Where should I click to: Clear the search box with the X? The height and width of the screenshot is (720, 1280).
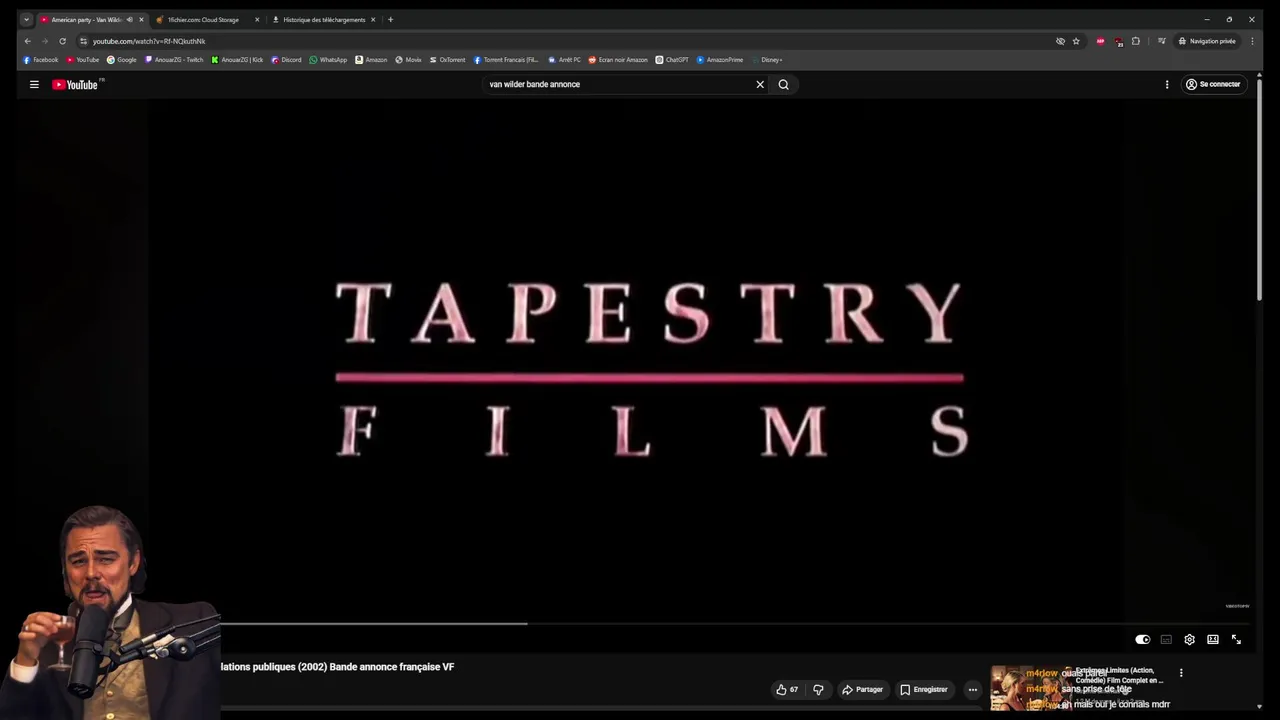pos(760,85)
